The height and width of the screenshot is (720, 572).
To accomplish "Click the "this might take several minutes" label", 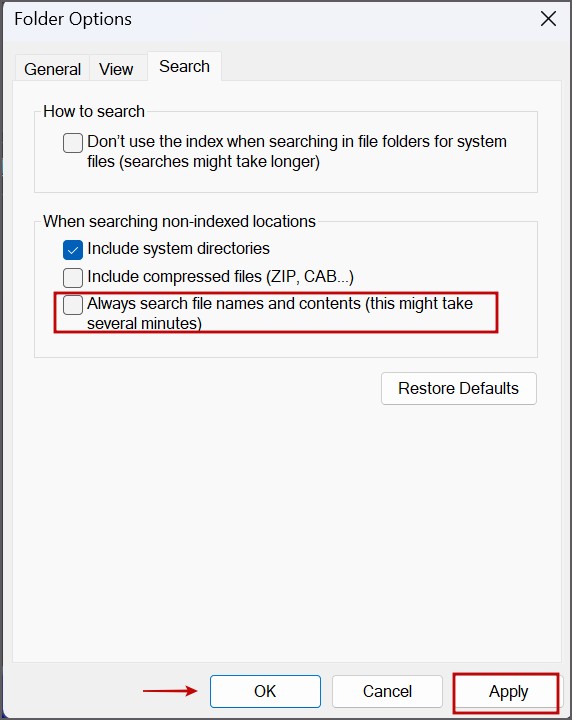I will click(280, 314).
